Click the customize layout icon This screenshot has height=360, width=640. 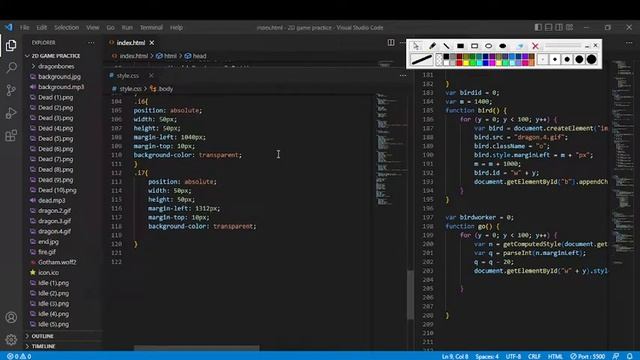(569, 27)
